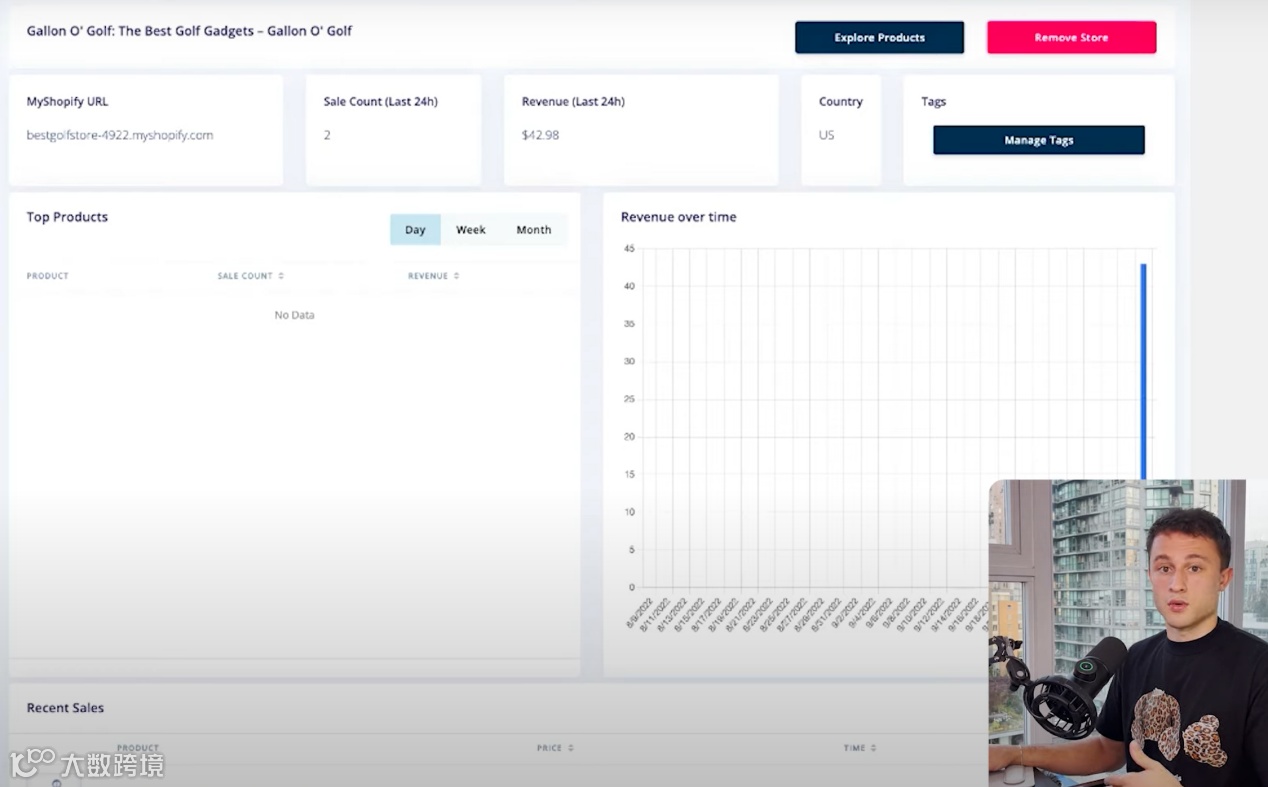Click the Explore Products button
1268x787 pixels.
(879, 38)
